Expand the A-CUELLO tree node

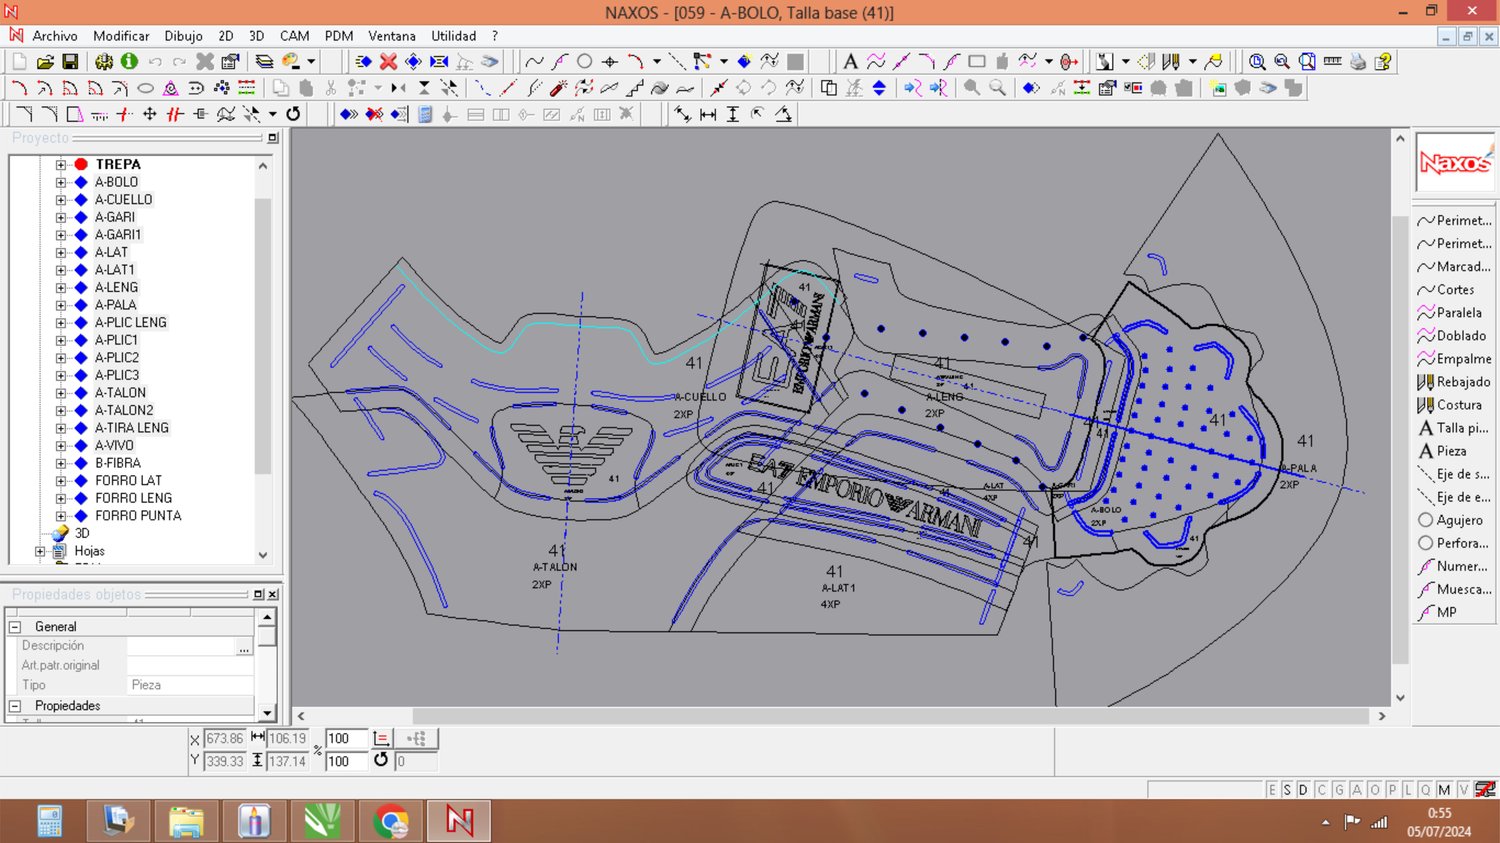pyautogui.click(x=61, y=199)
